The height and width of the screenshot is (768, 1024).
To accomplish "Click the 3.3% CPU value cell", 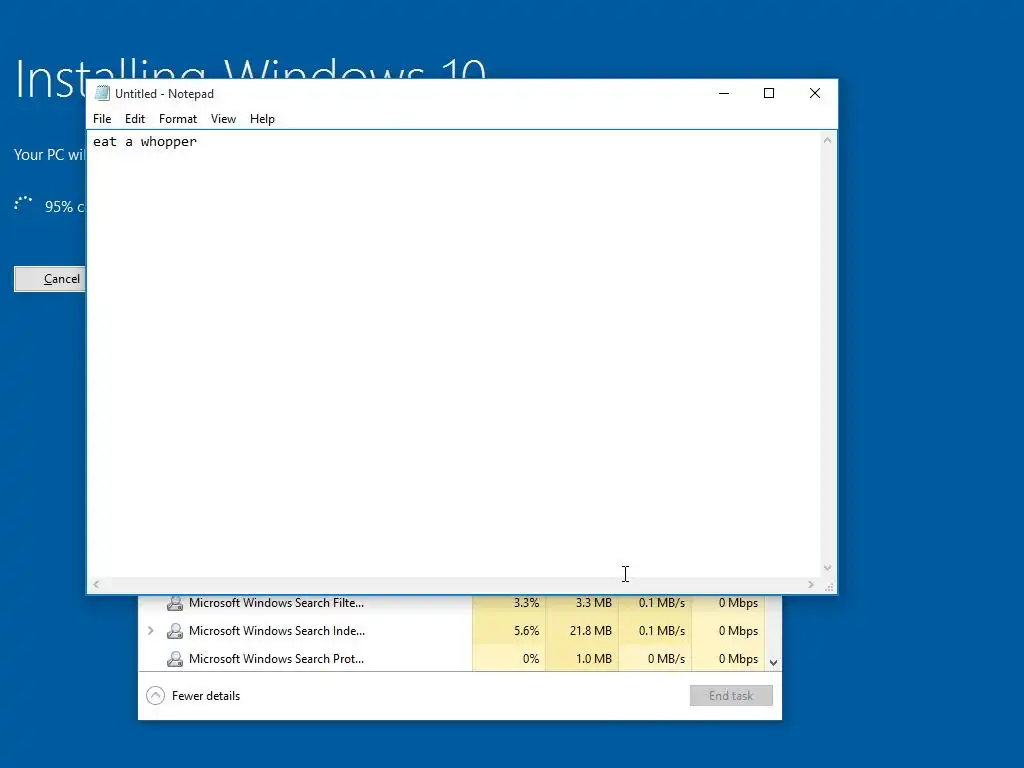I will 509,603.
